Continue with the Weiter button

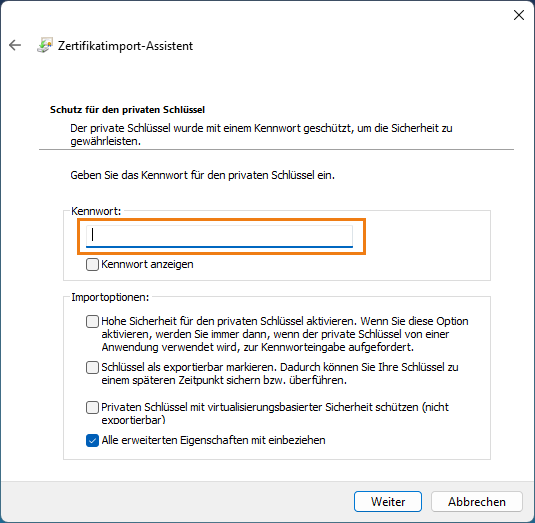pos(388,502)
